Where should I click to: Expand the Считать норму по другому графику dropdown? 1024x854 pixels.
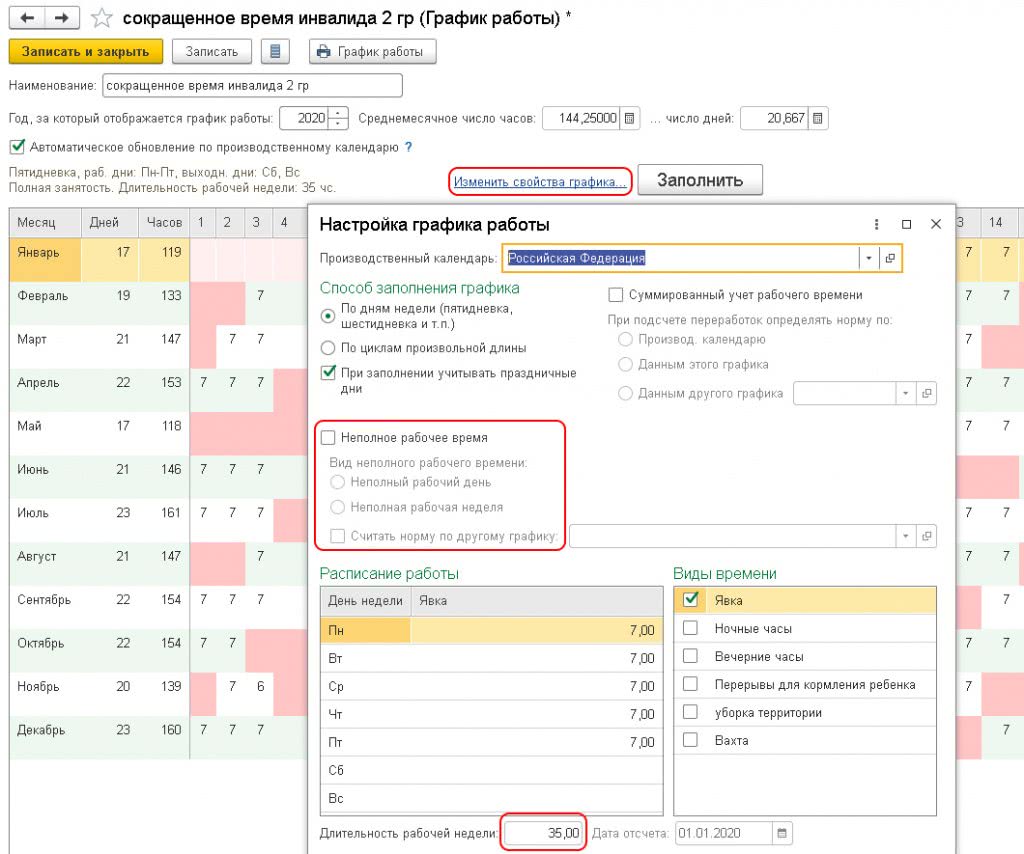(906, 536)
